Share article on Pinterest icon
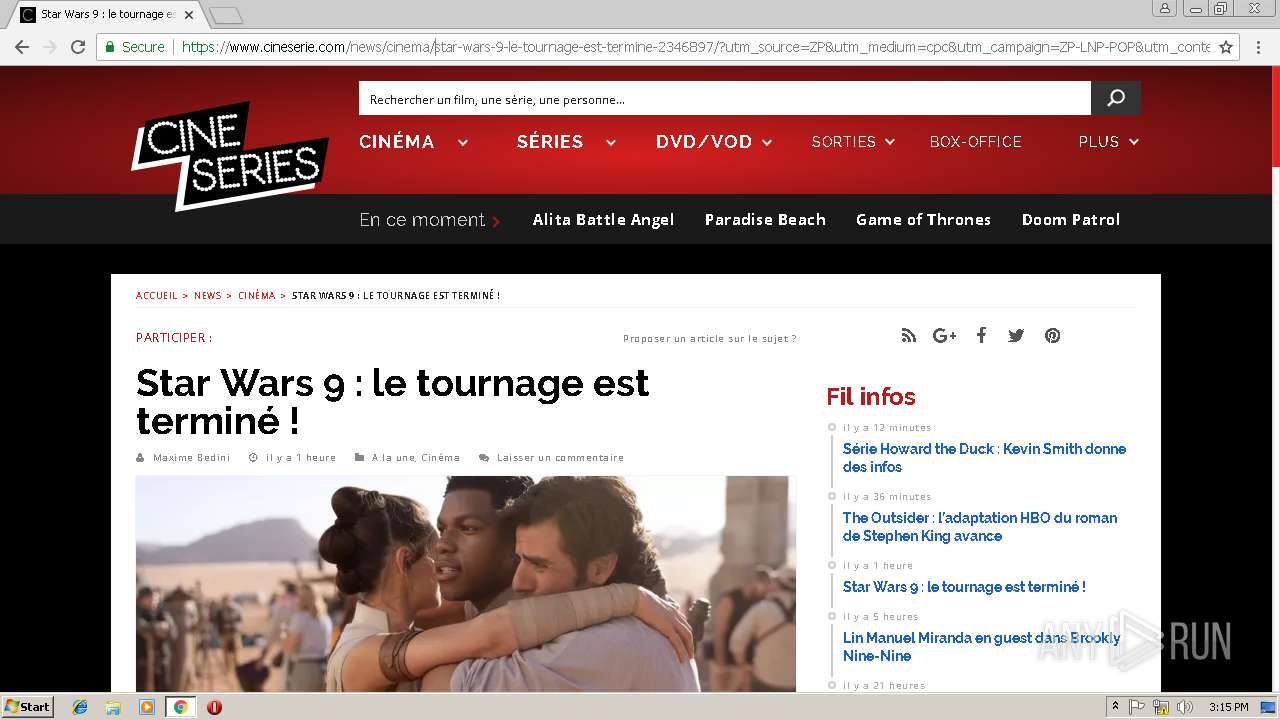The height and width of the screenshot is (720, 1280). pos(1052,336)
